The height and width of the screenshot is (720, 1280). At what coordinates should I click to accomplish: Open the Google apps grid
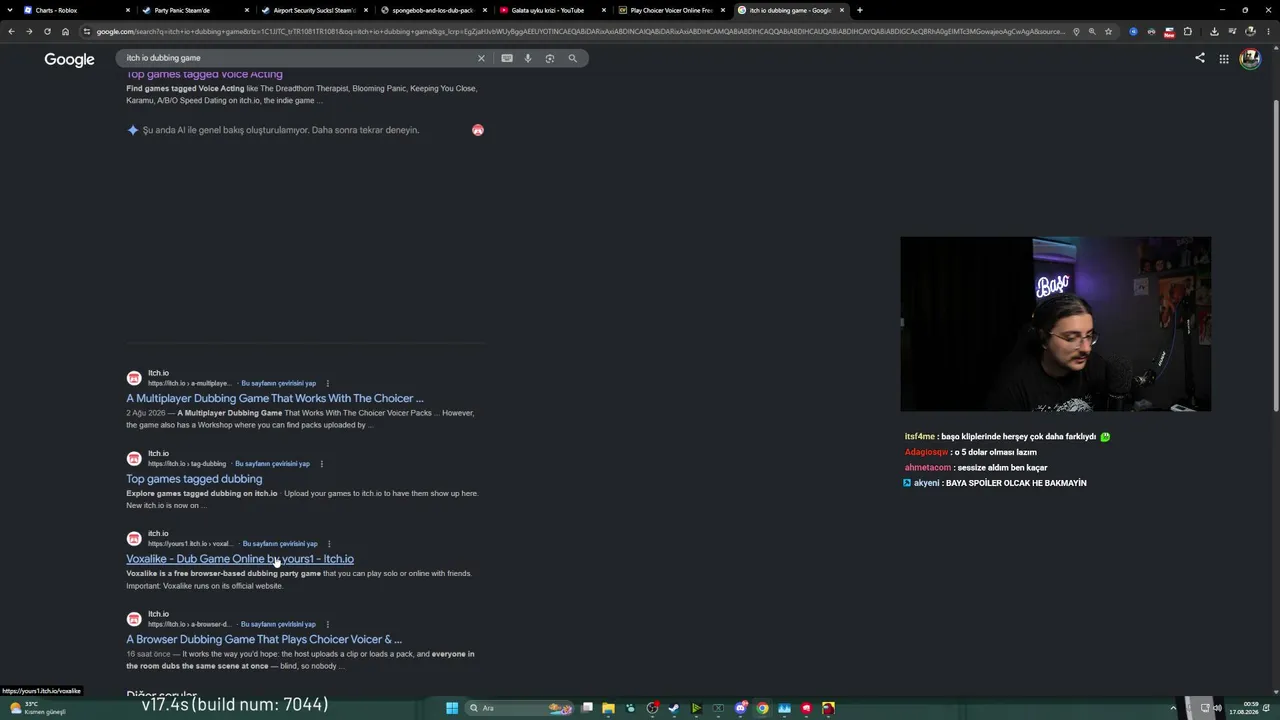(1224, 59)
